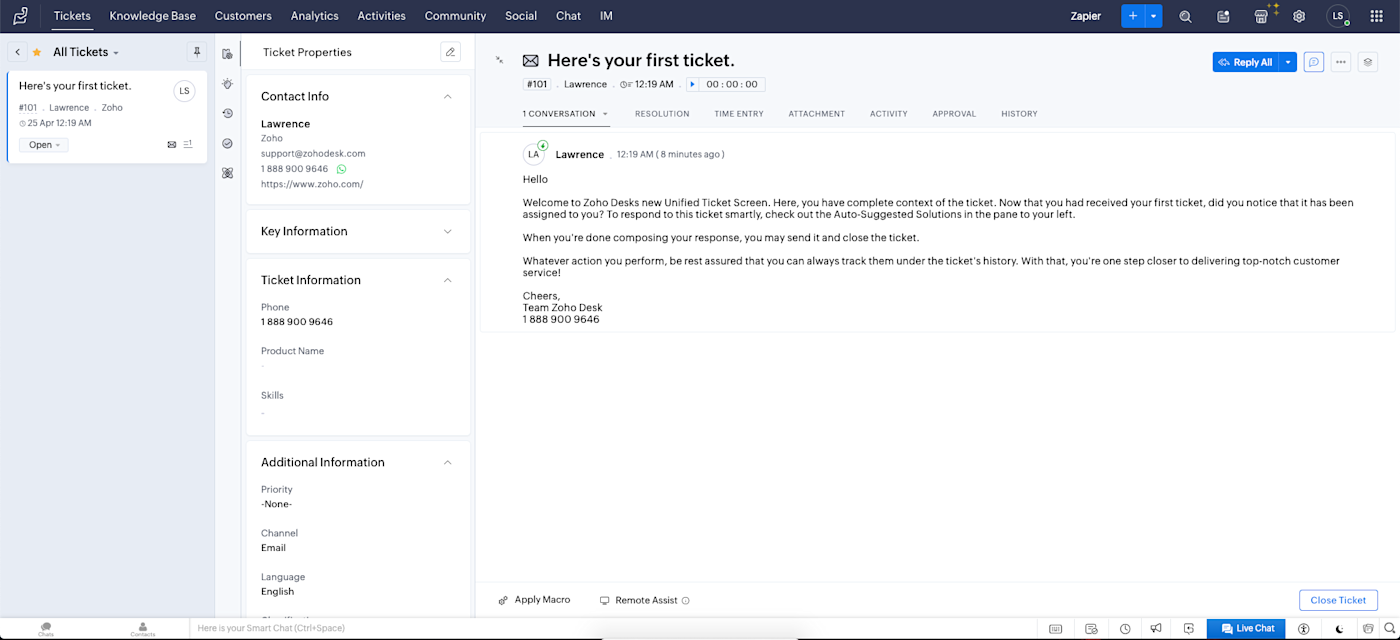Image resolution: width=1400 pixels, height=640 pixels.
Task: Open Chats in the bottom bar
Action: (x=46, y=629)
